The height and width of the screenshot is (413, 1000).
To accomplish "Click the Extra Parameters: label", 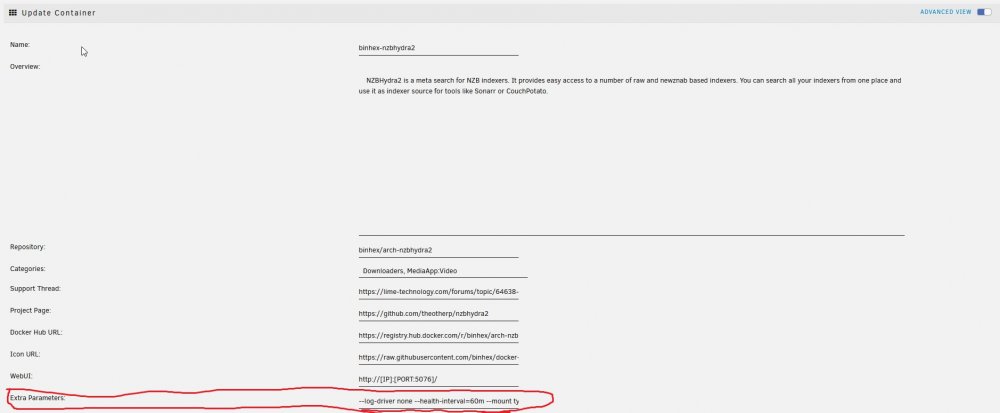I will point(37,398).
